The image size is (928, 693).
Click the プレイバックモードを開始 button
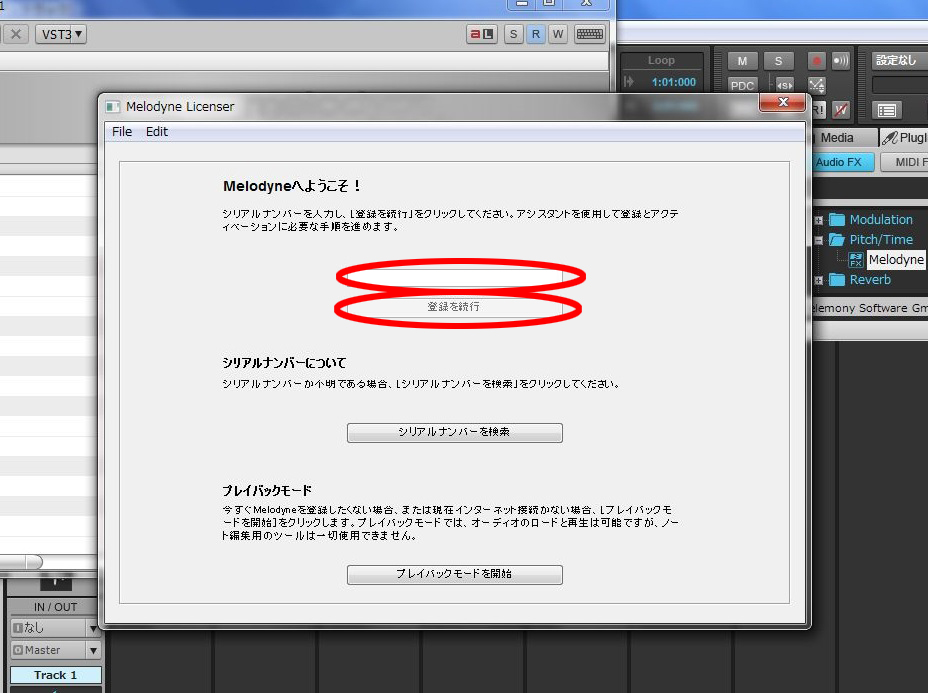click(x=455, y=574)
